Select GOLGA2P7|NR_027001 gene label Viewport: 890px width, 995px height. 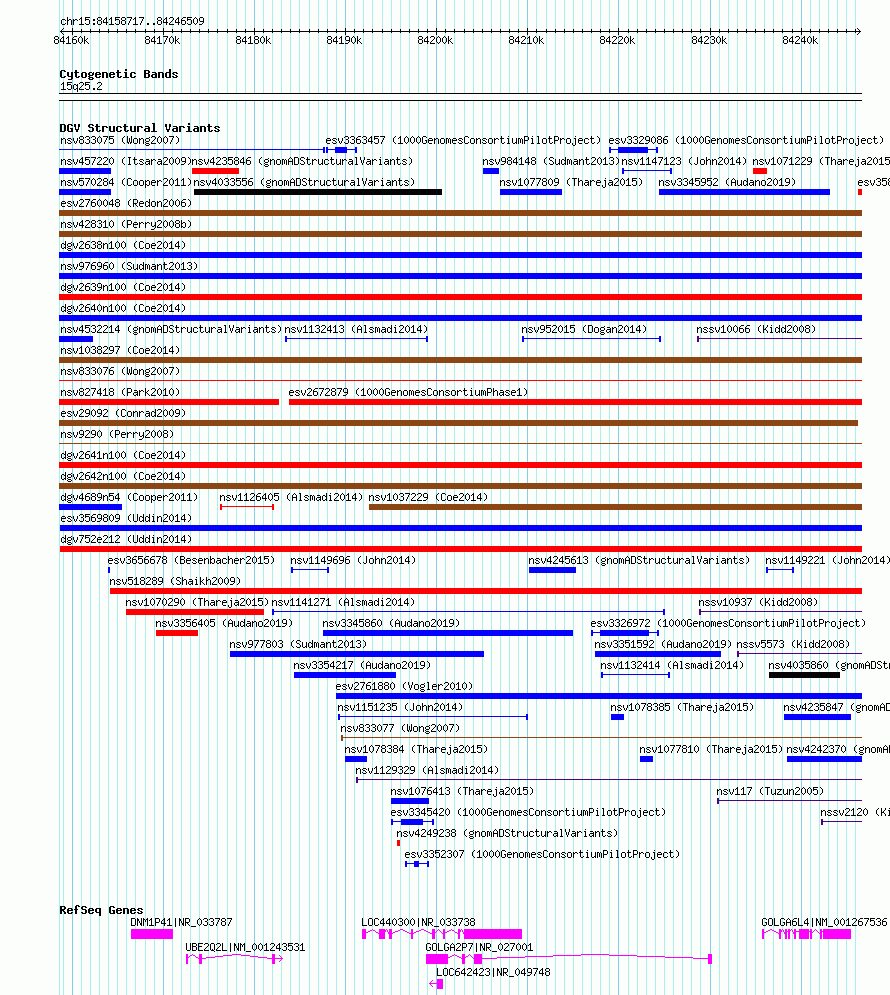pyautogui.click(x=479, y=947)
